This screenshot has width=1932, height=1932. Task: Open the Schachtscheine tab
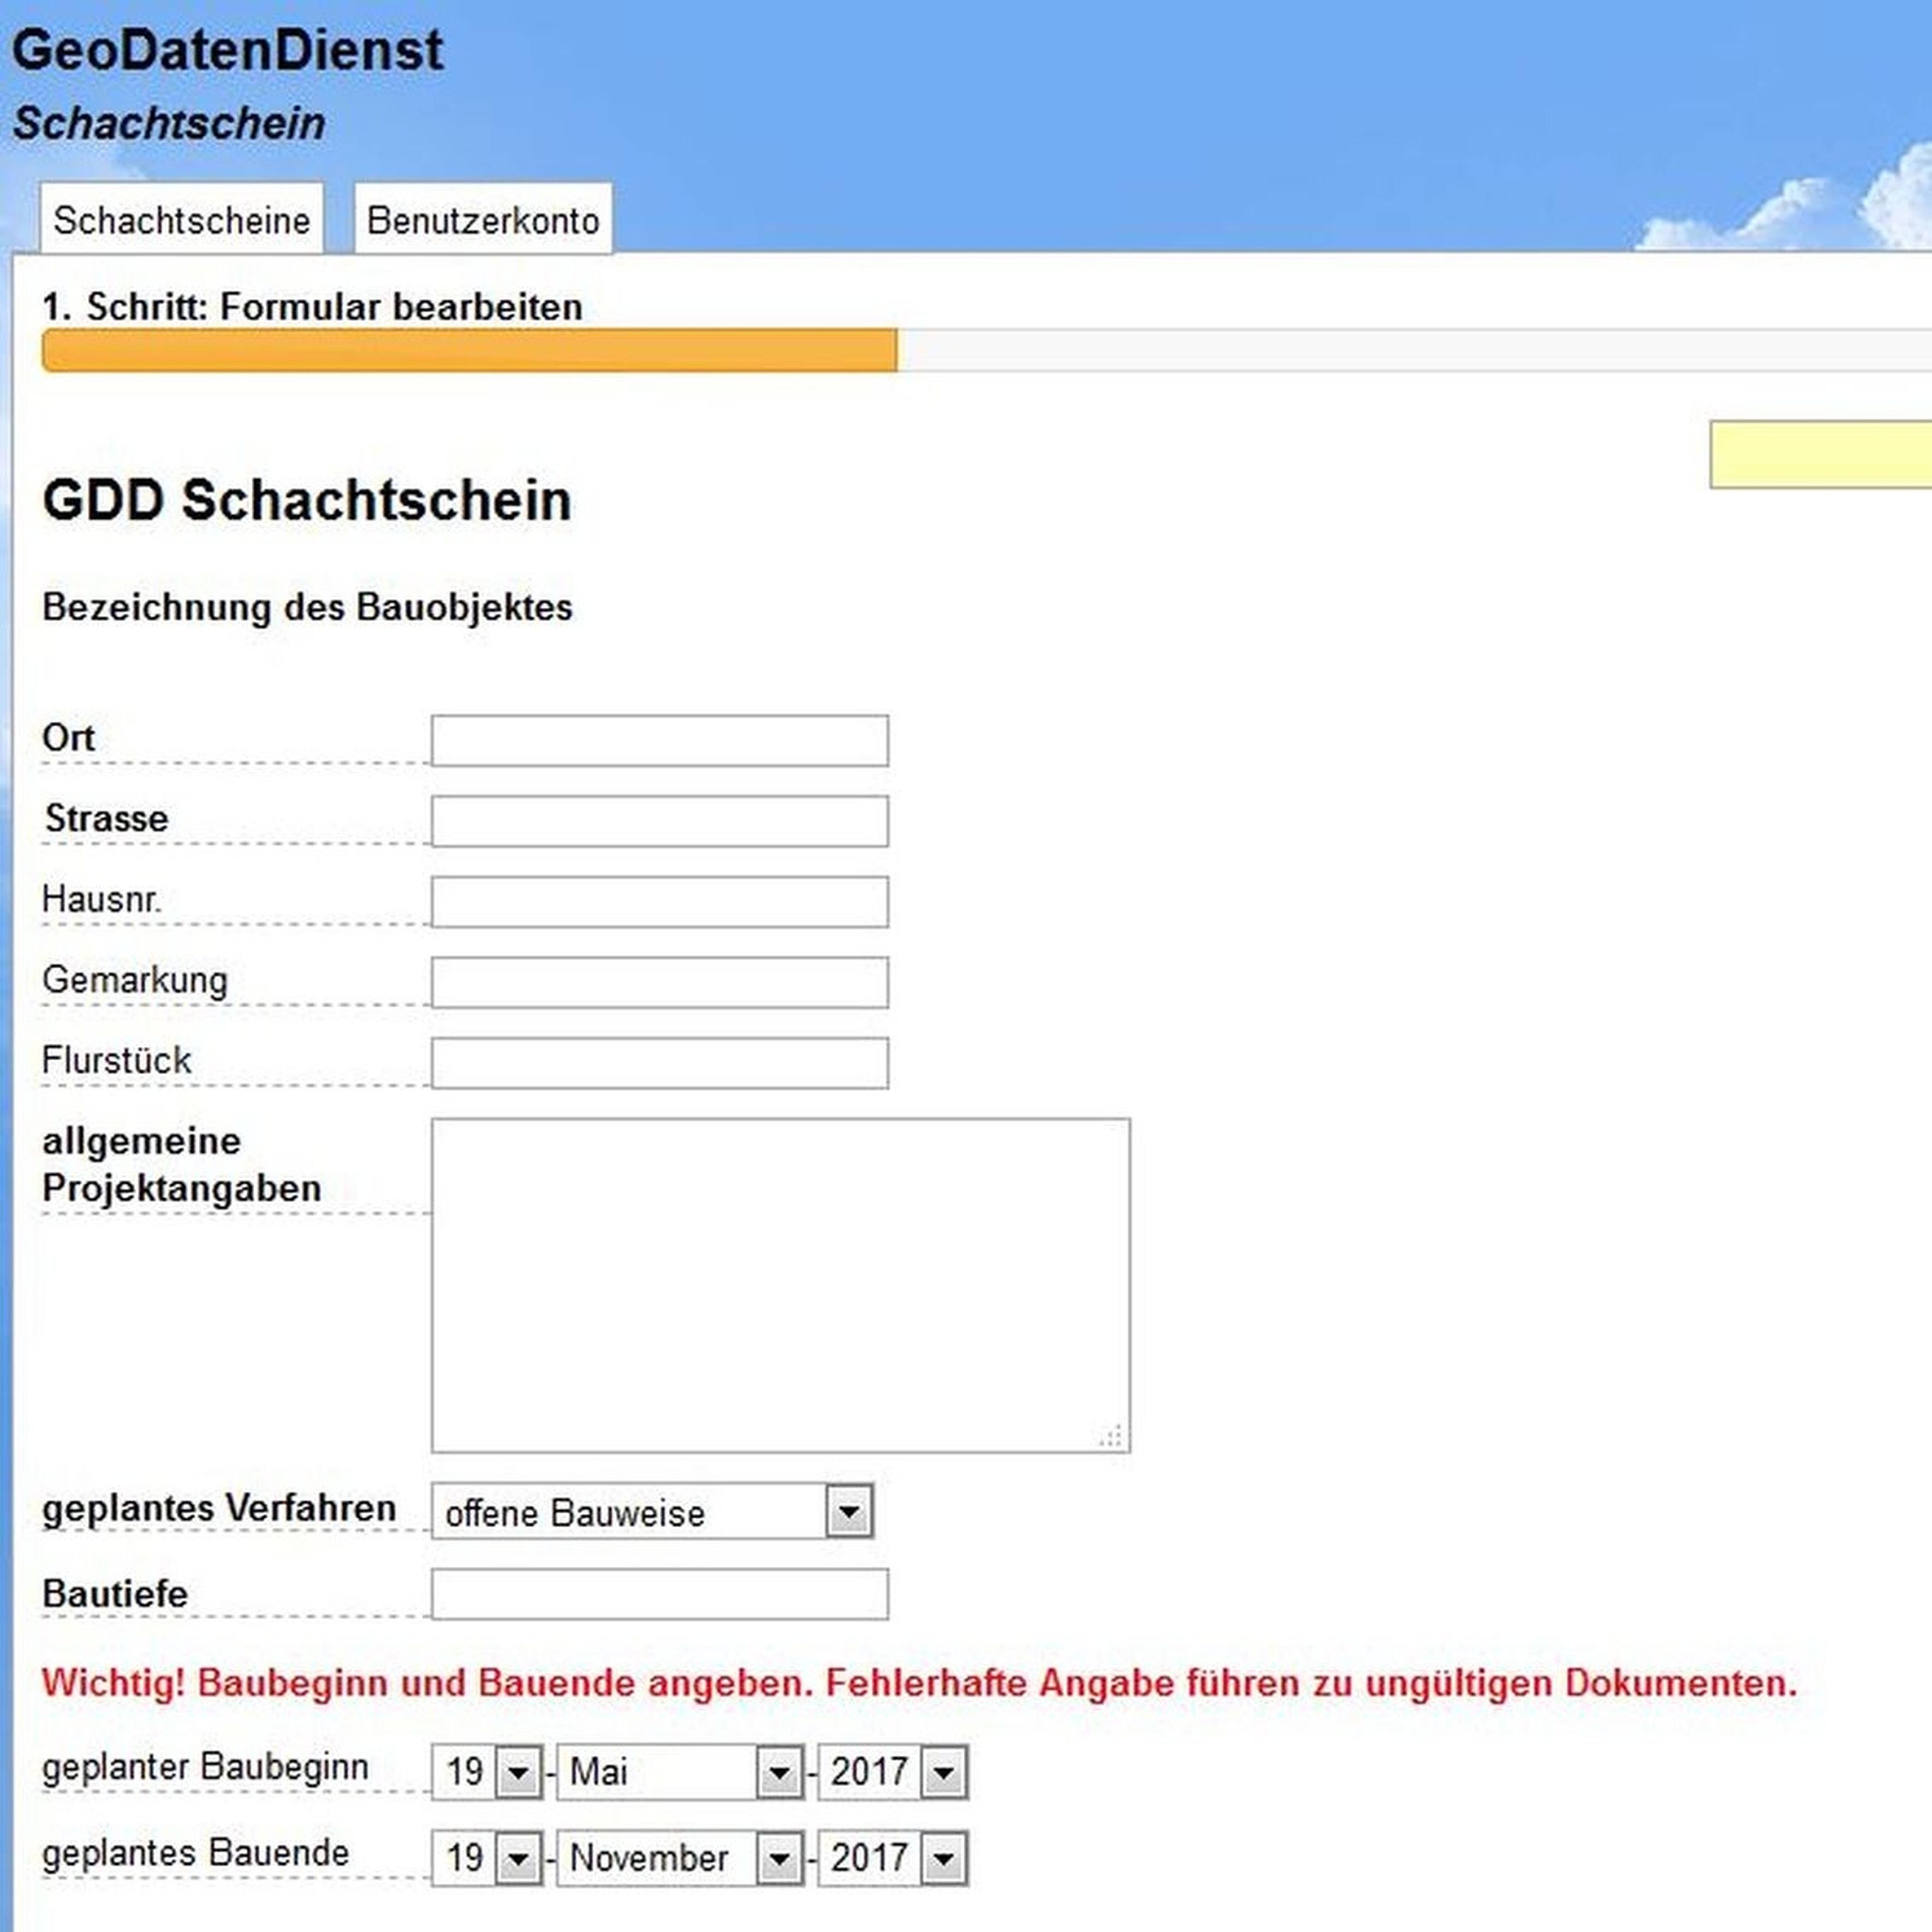[181, 219]
